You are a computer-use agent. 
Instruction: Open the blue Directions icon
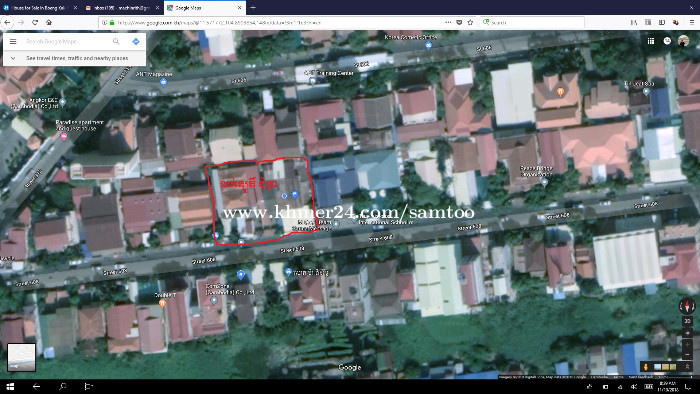point(136,41)
